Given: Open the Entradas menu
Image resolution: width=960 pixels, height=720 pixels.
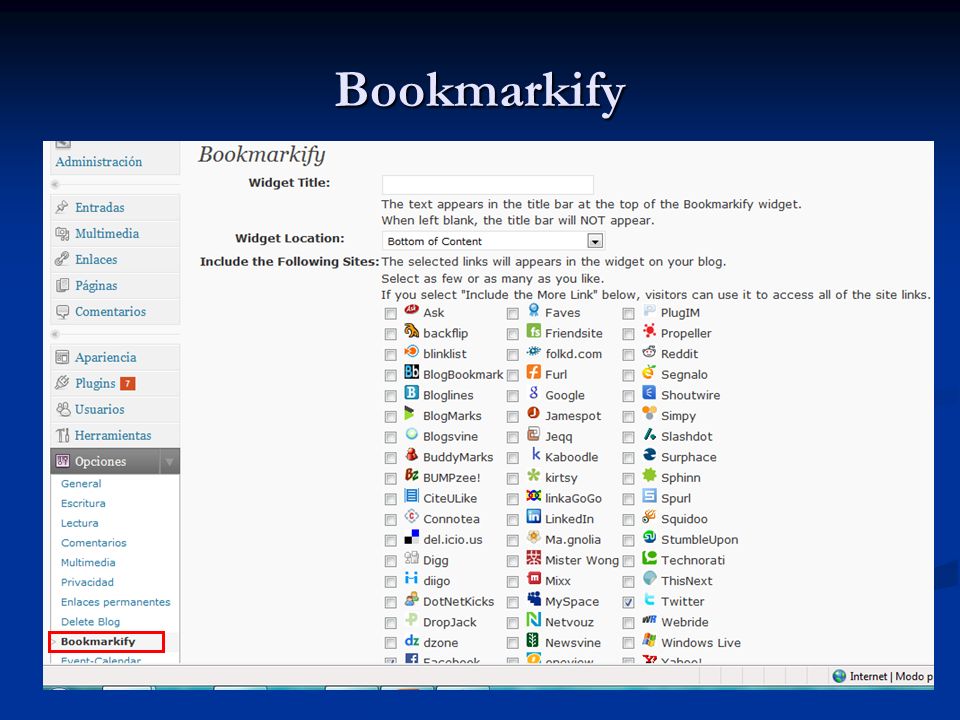Looking at the screenshot, I should point(99,208).
